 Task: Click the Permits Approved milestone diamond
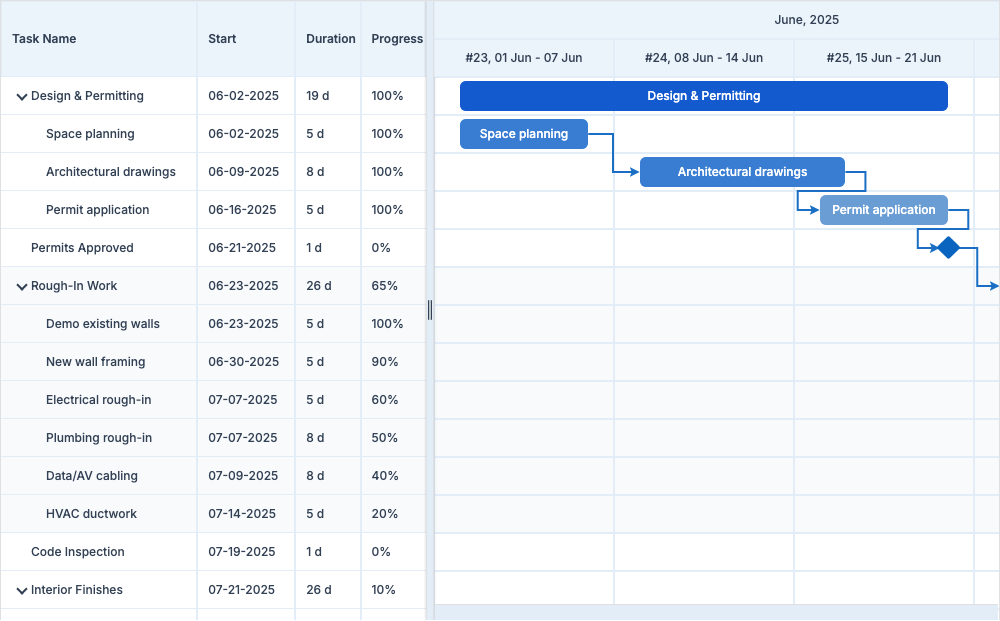tap(948, 248)
